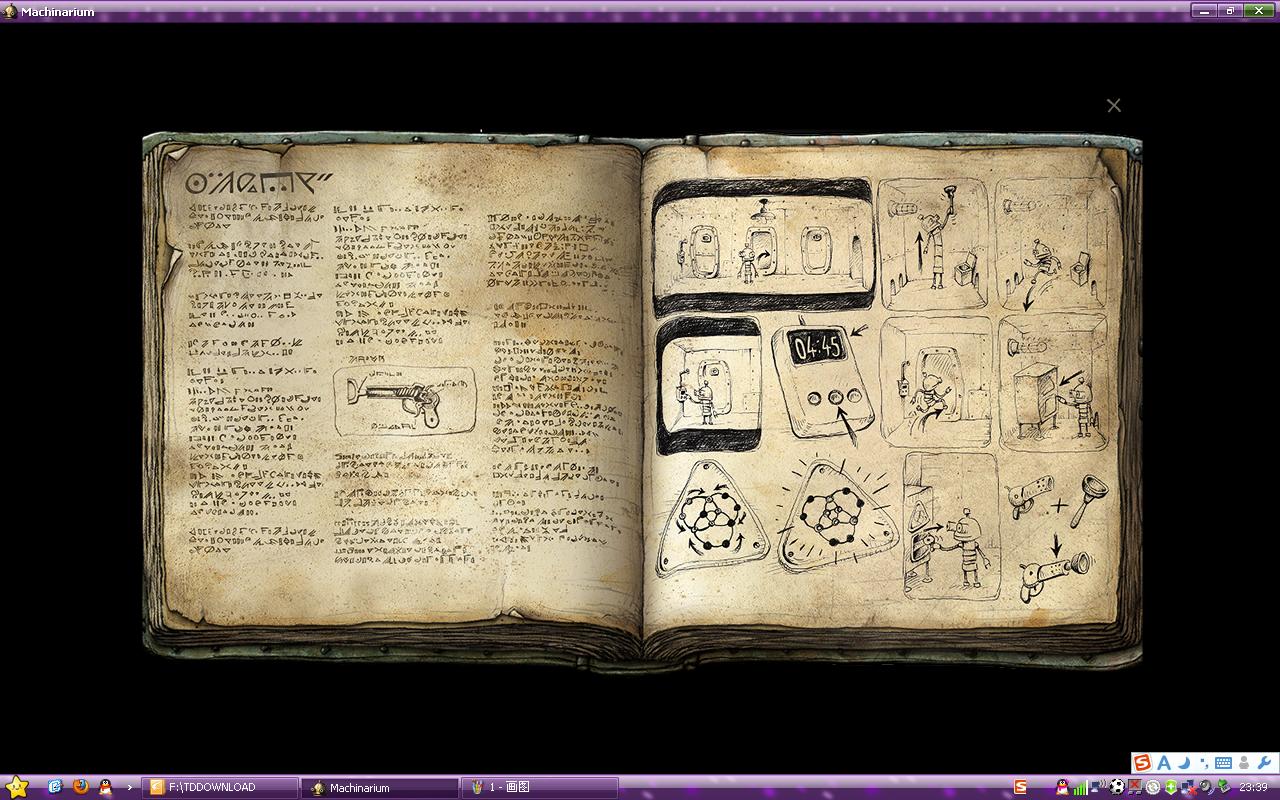The height and width of the screenshot is (800, 1280).
Task: Click the soccer ball tray icon
Action: 1117,787
